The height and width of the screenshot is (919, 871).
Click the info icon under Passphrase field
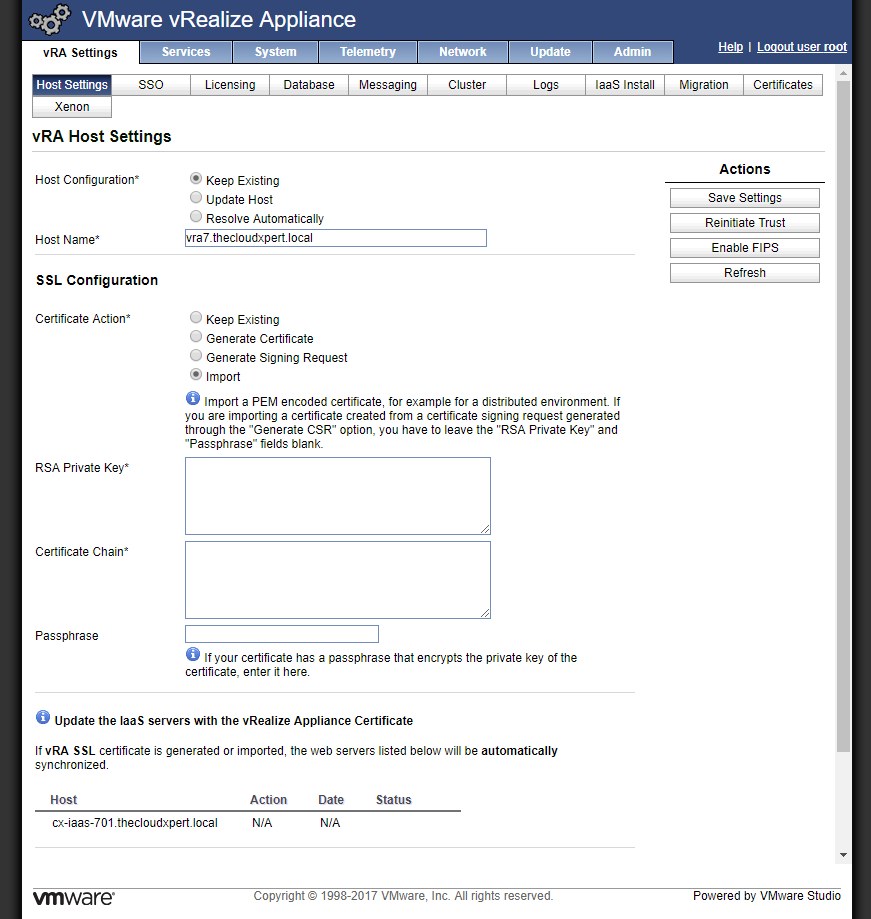coord(193,655)
